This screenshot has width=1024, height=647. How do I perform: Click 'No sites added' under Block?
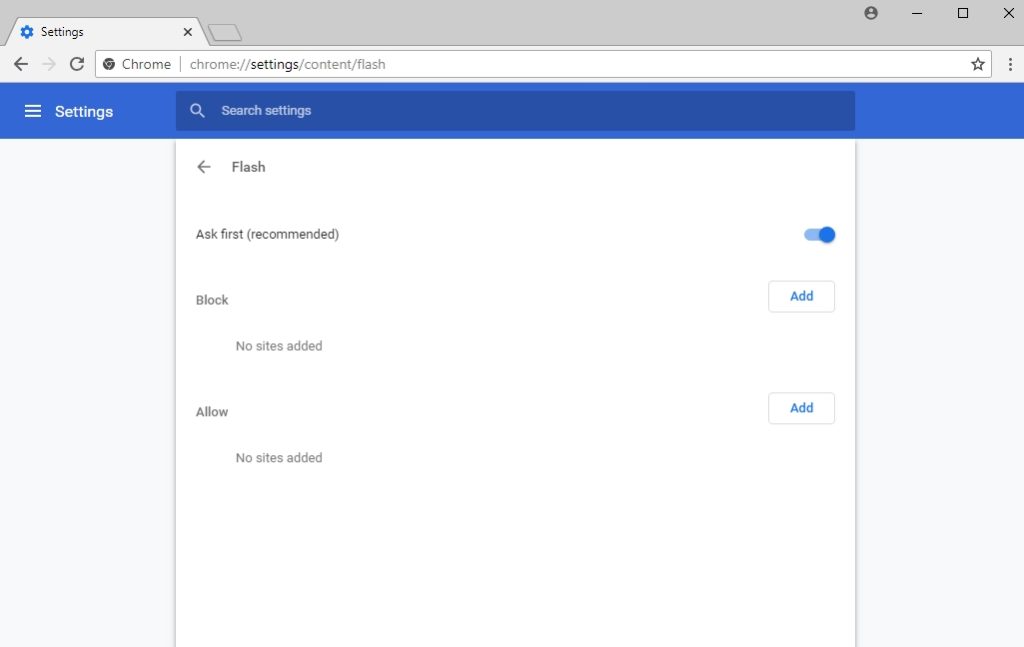click(278, 345)
